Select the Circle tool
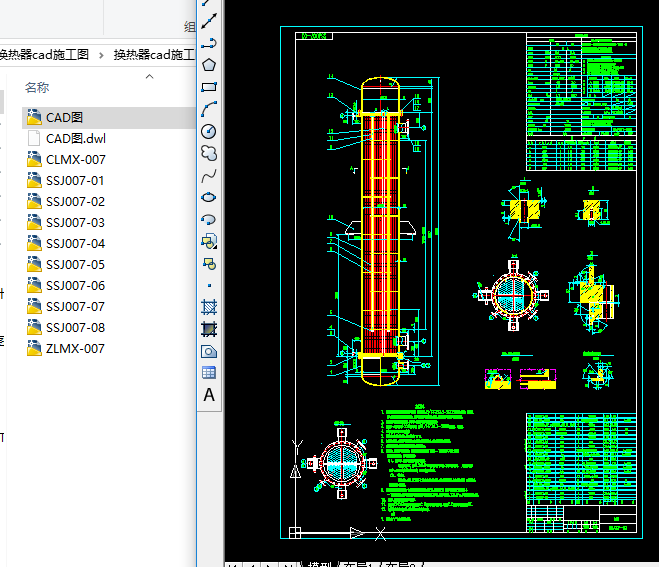The image size is (659, 567). coord(209,131)
